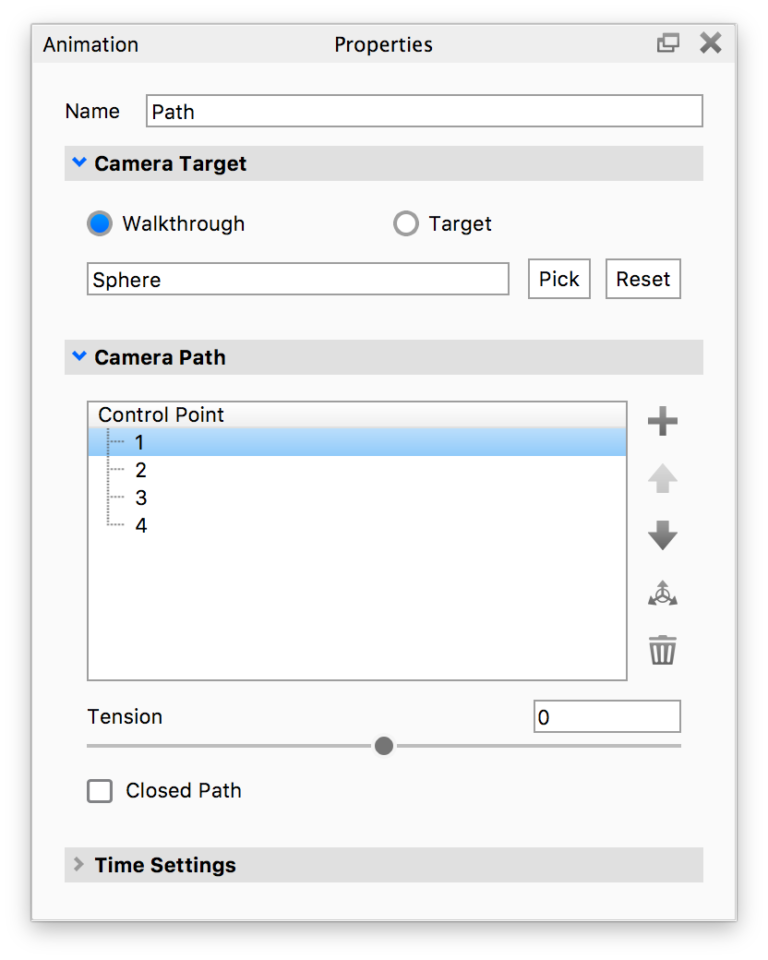Screen dimensions: 768x960
Task: Select the Walkthrough radio button
Action: (99, 223)
